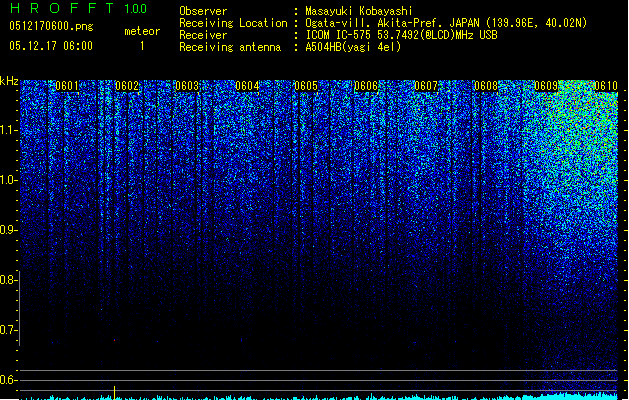Click the 1.0 kHz axis label
Viewport: 629px width, 400px height.
9,180
